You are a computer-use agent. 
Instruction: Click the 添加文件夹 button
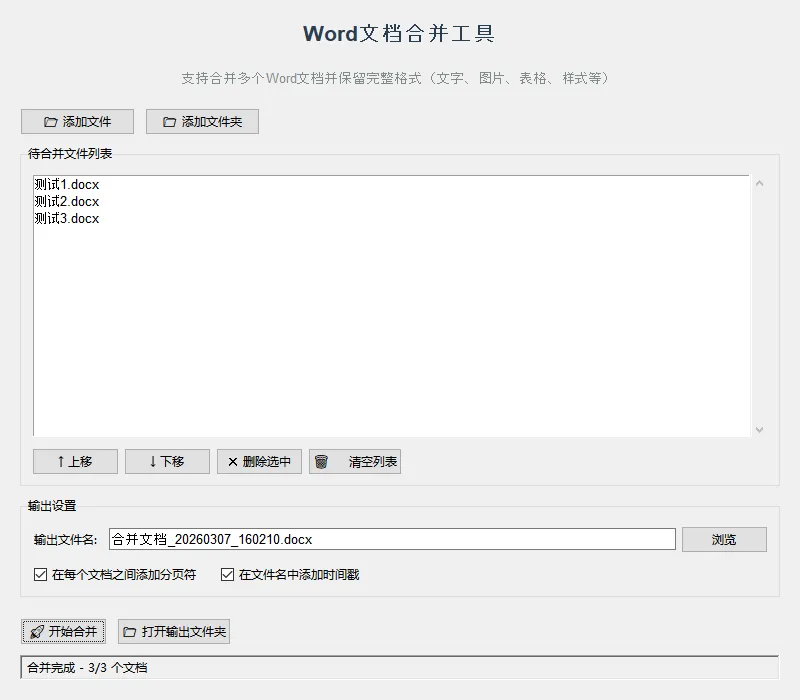pyautogui.click(x=203, y=121)
